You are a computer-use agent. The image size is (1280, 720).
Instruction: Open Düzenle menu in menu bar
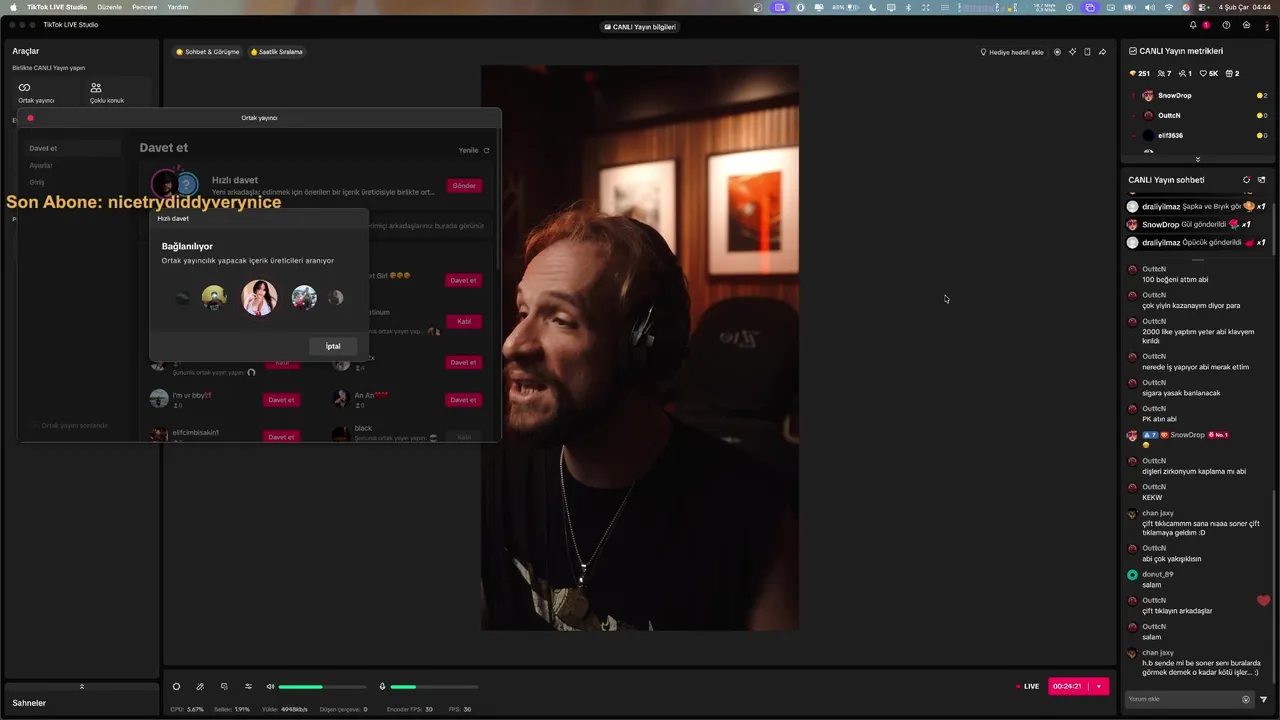(x=109, y=7)
